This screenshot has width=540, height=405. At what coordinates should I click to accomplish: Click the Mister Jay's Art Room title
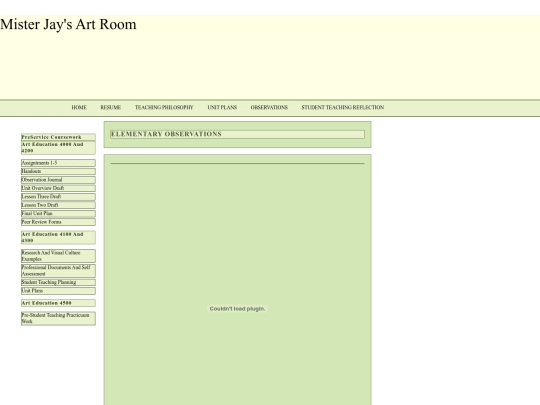68,24
